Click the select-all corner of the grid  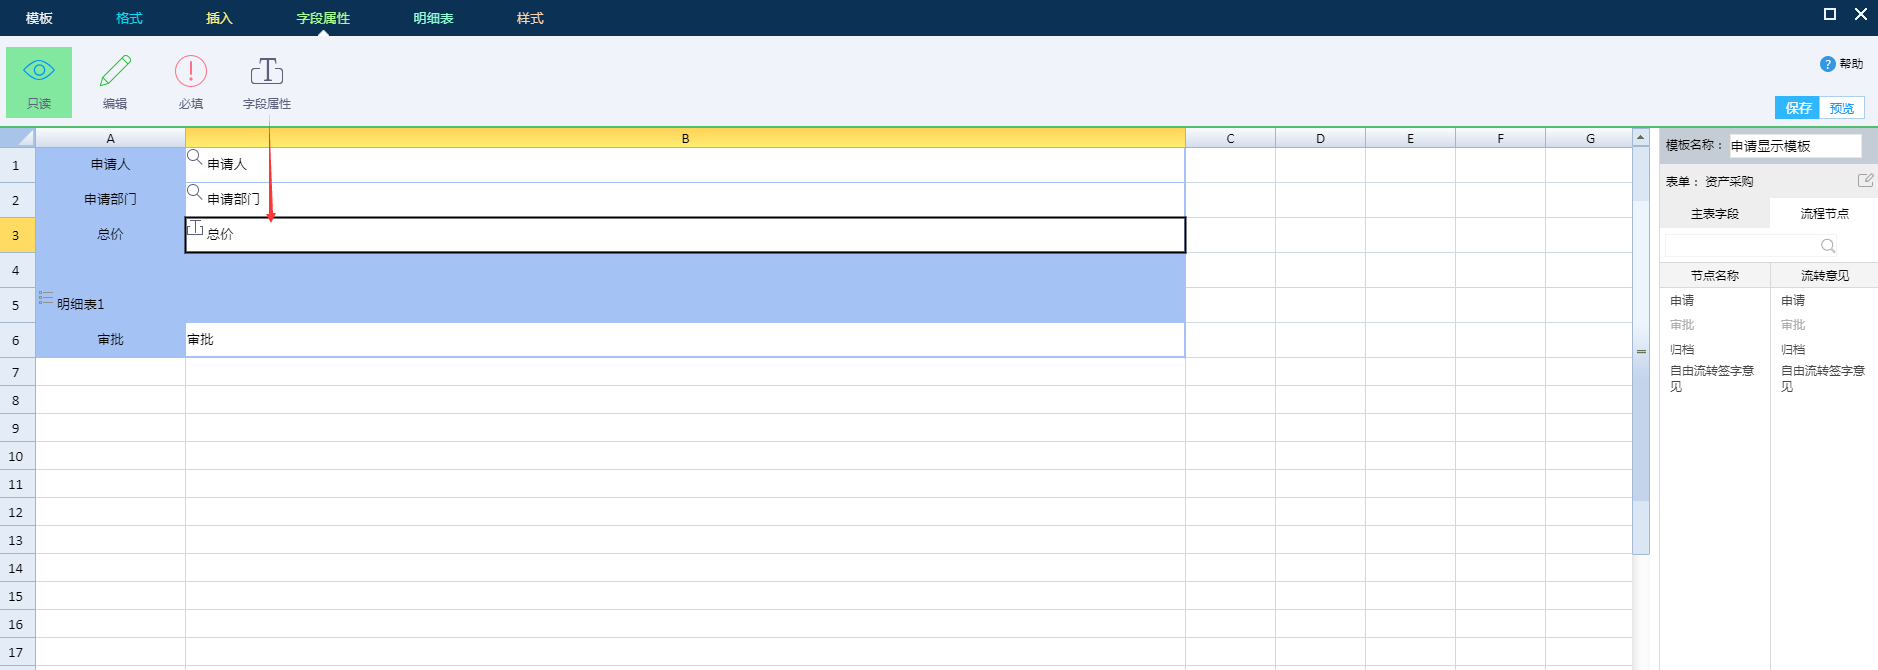(x=18, y=138)
